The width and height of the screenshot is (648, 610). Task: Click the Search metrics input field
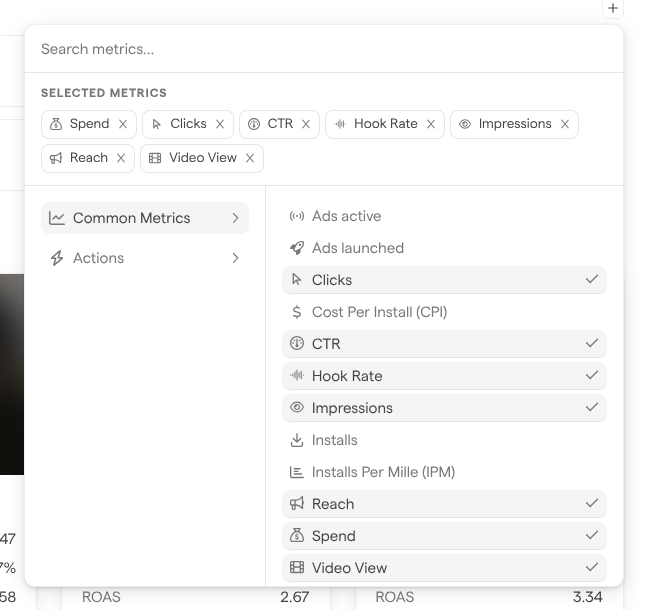pos(324,49)
